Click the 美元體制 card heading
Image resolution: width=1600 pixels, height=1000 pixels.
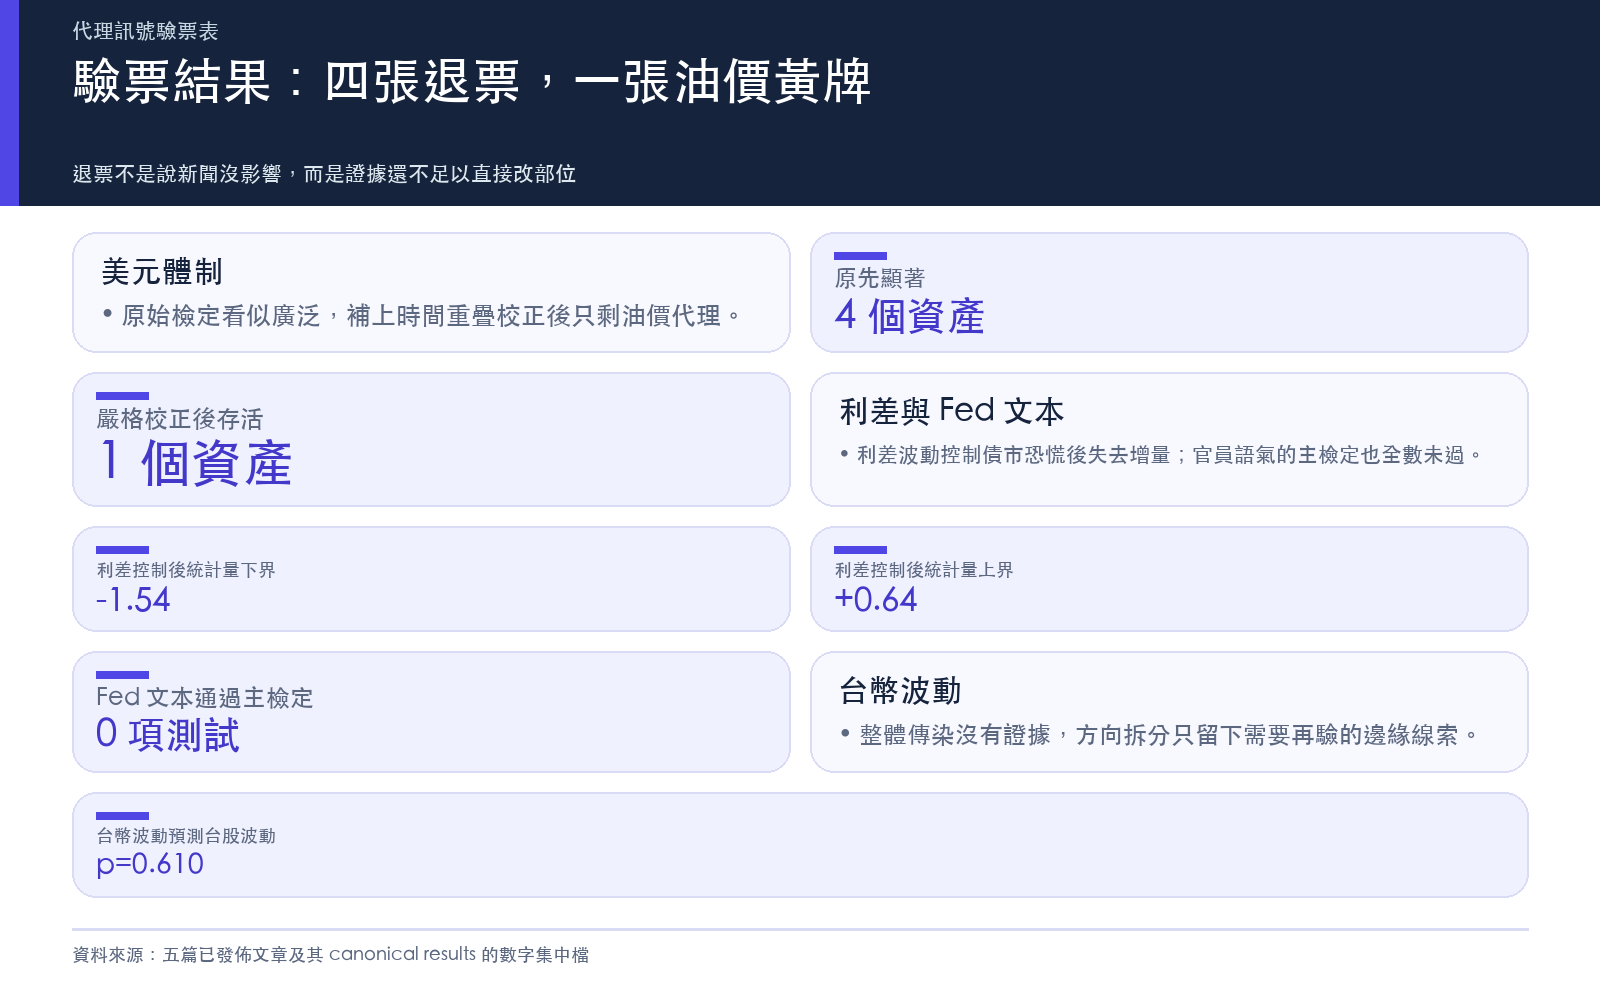coord(161,271)
